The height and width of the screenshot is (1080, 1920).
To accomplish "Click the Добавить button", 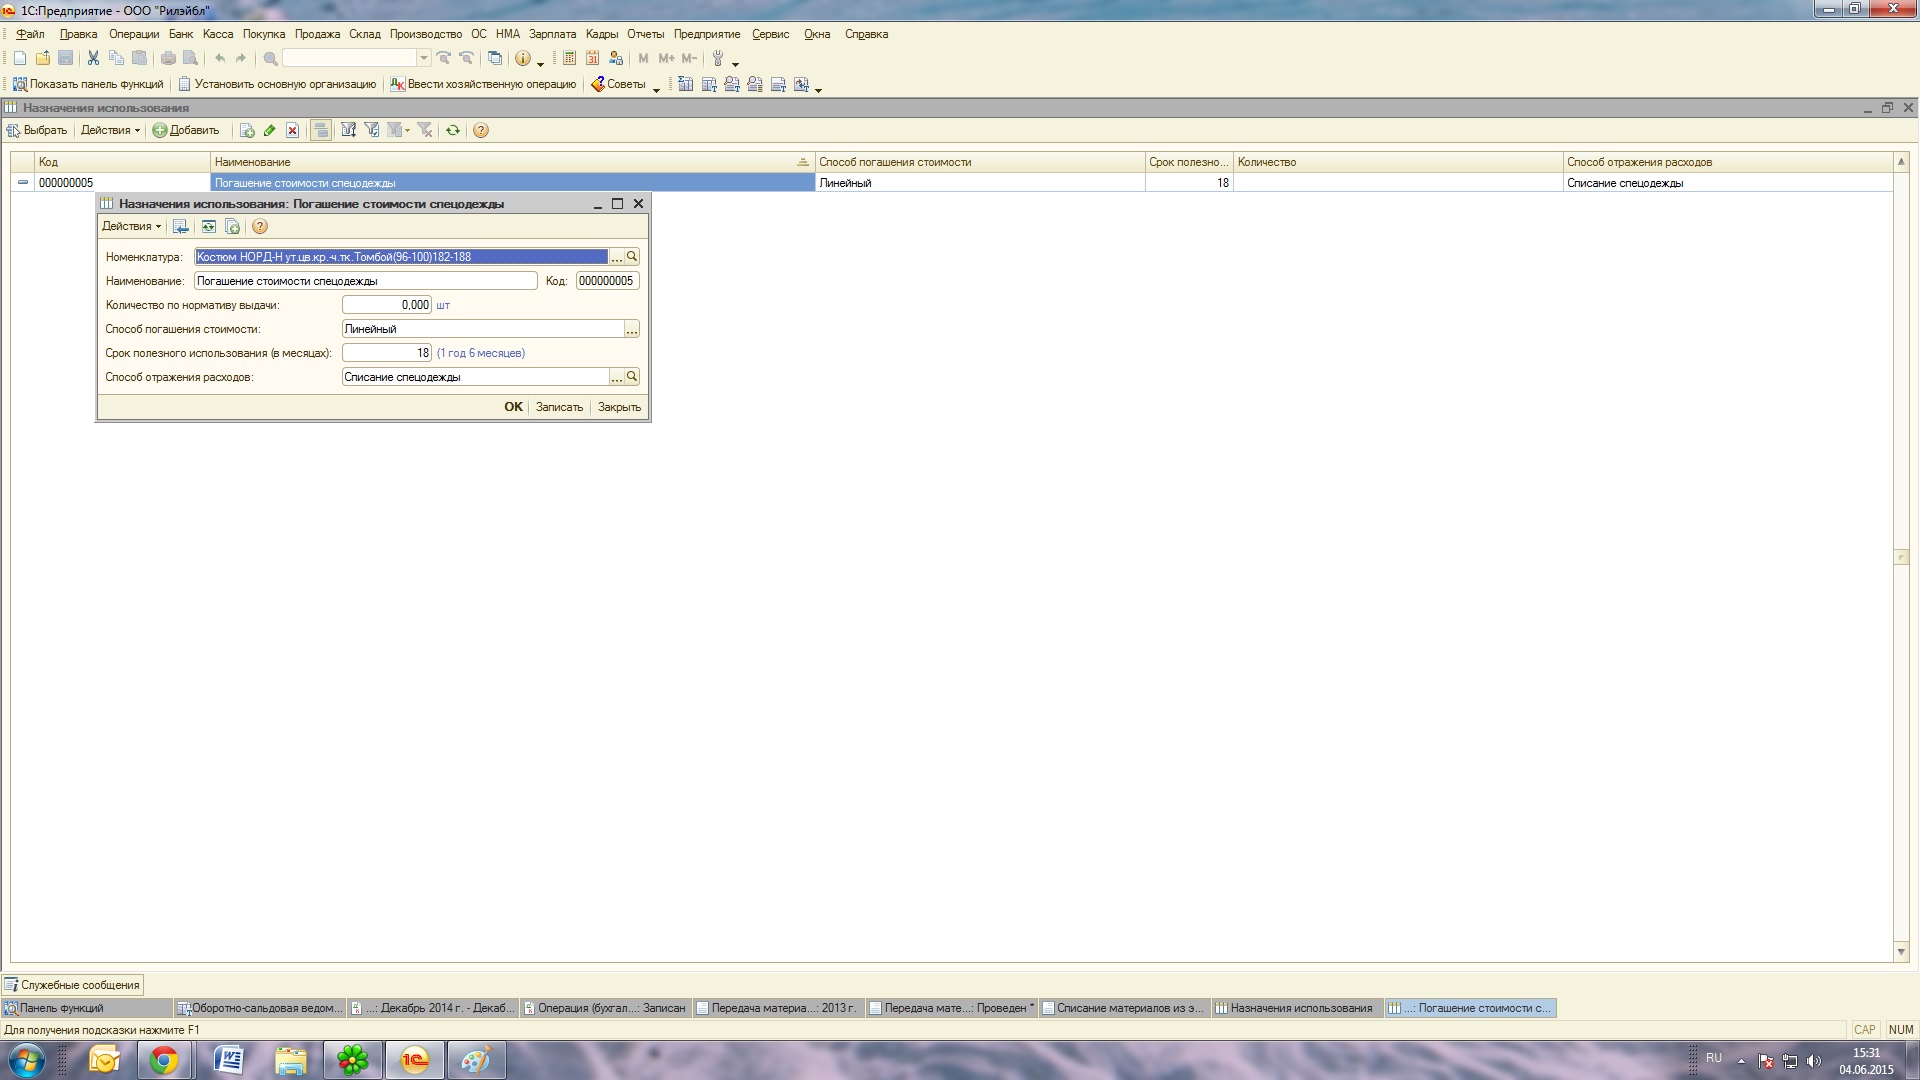I will (186, 130).
